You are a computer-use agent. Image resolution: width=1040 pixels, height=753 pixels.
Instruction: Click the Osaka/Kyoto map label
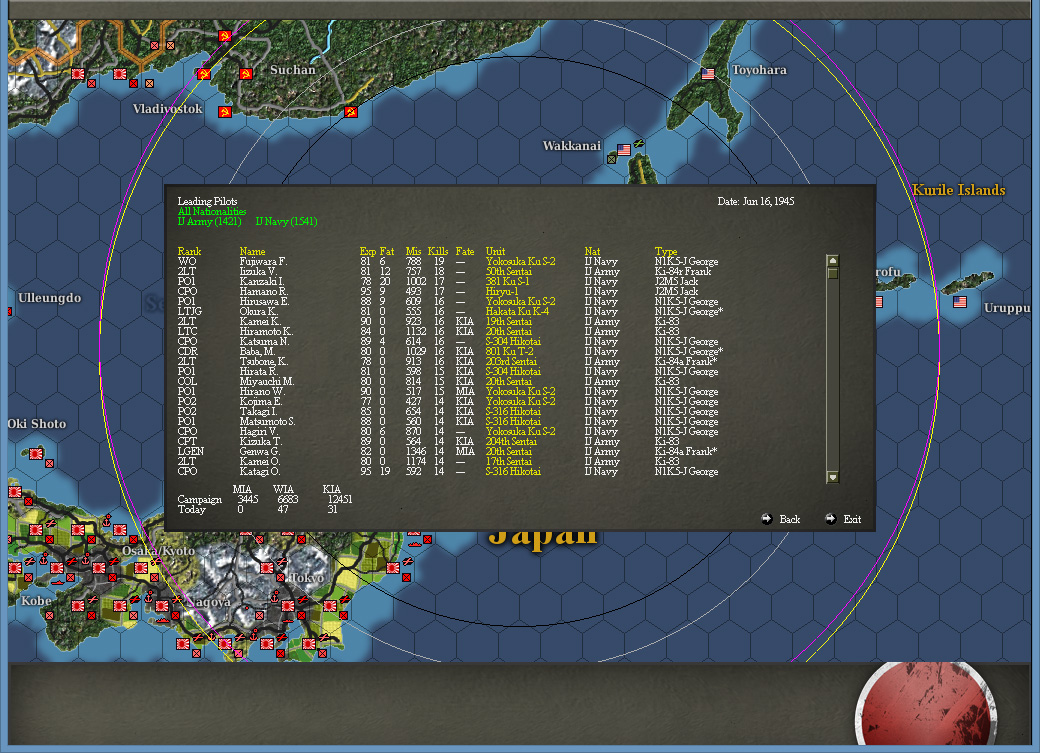[x=158, y=551]
